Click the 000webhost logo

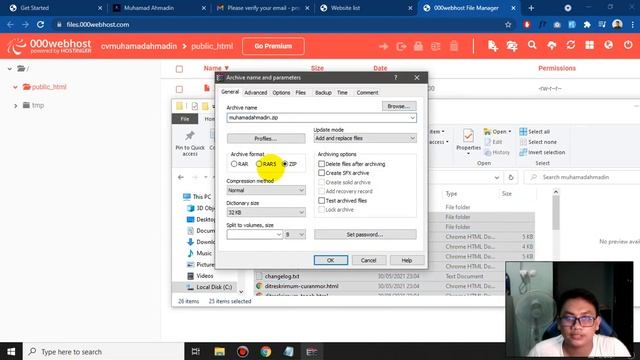point(49,46)
